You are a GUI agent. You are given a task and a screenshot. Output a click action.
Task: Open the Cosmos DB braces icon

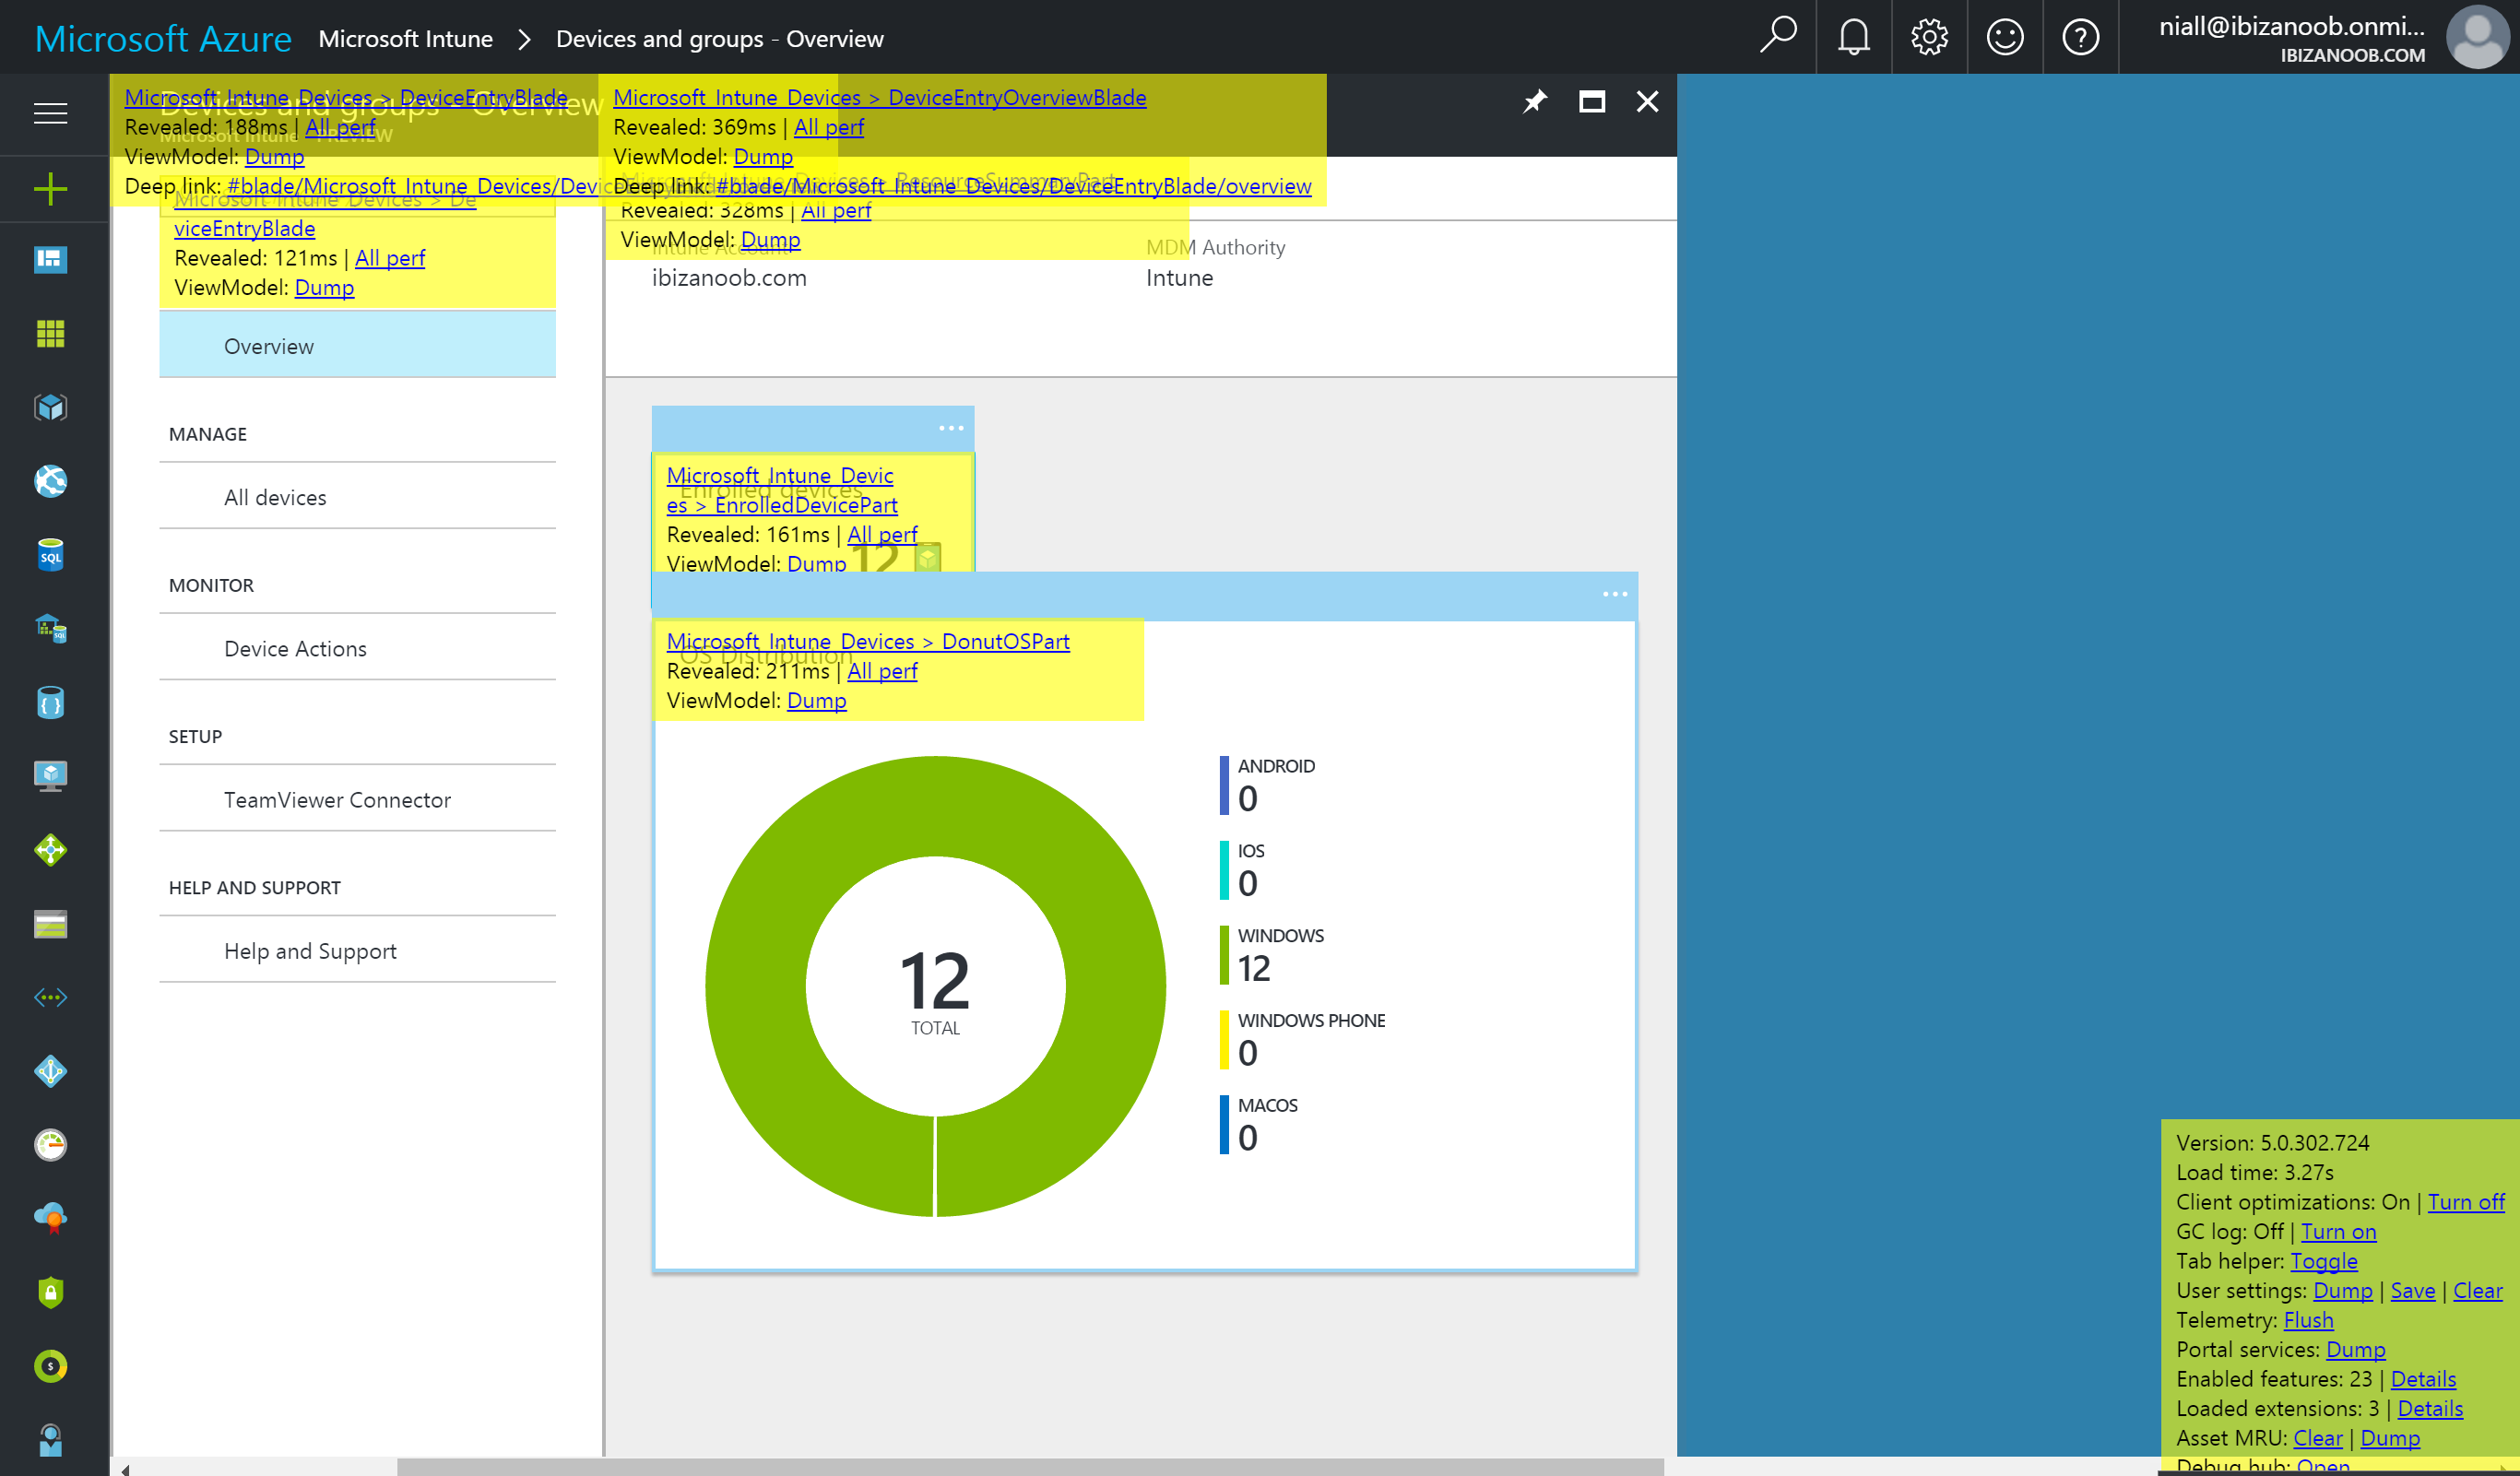(51, 703)
